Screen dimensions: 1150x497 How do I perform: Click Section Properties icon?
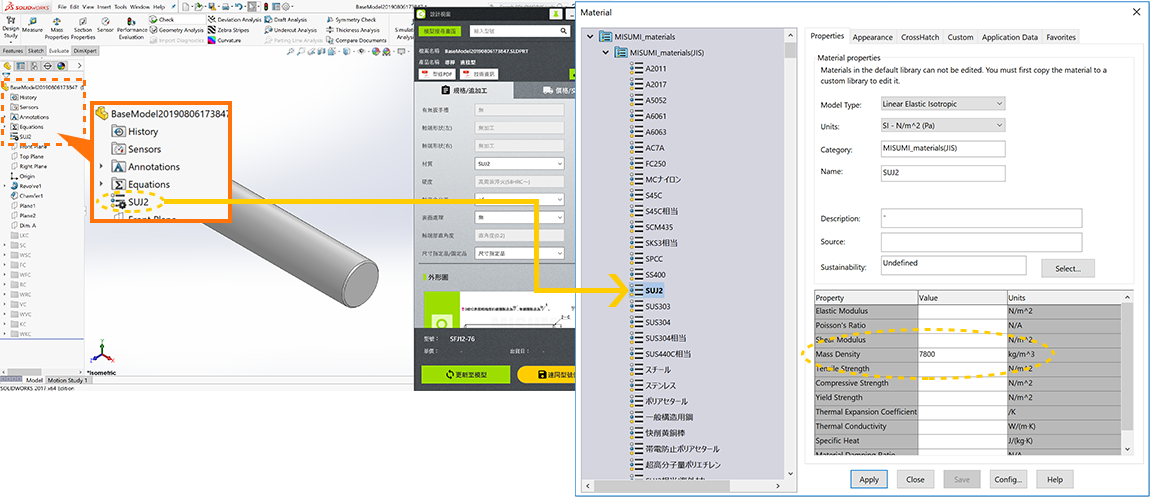[83, 21]
